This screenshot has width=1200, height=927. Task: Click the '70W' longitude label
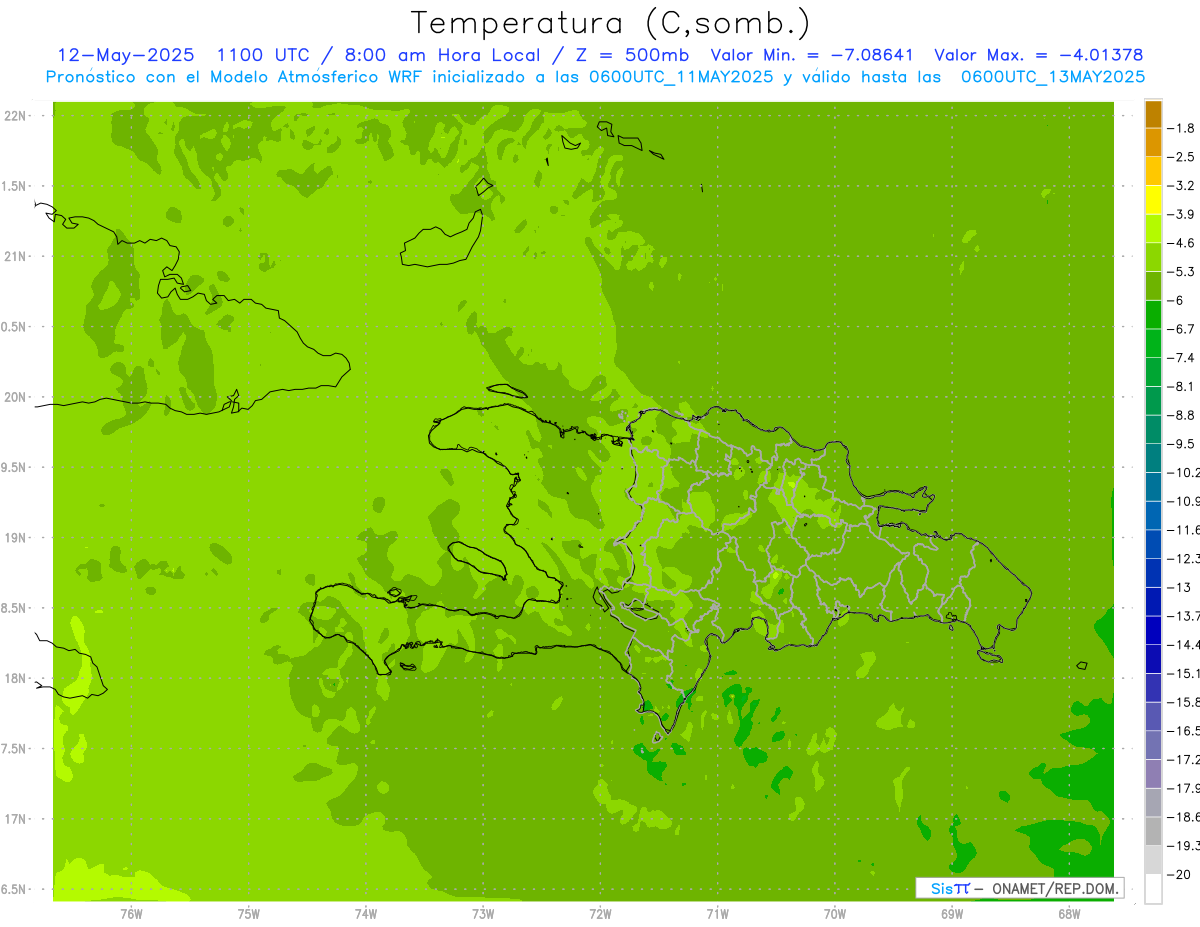tap(835, 913)
